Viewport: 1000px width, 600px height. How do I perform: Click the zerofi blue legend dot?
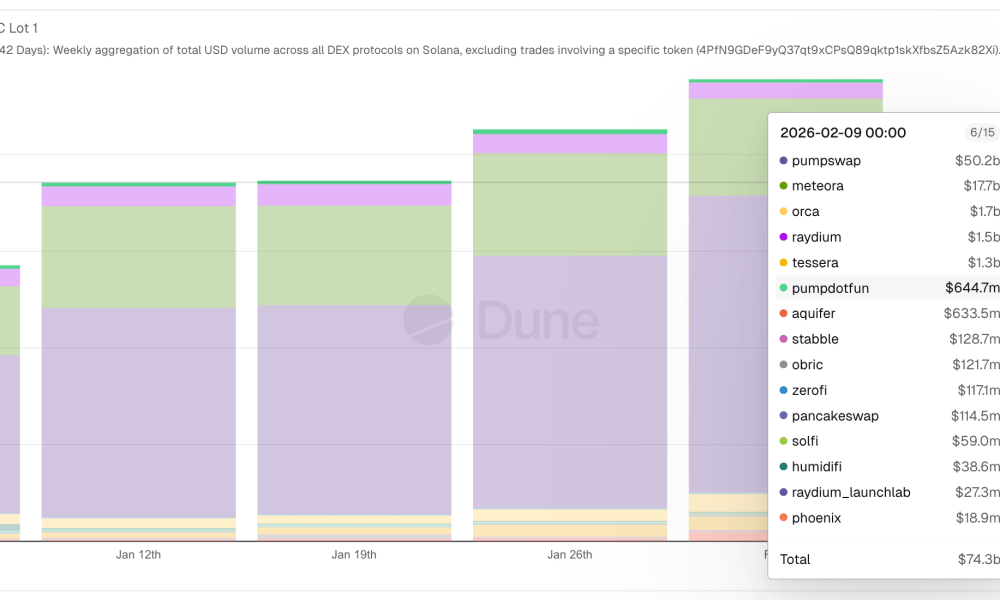(783, 391)
